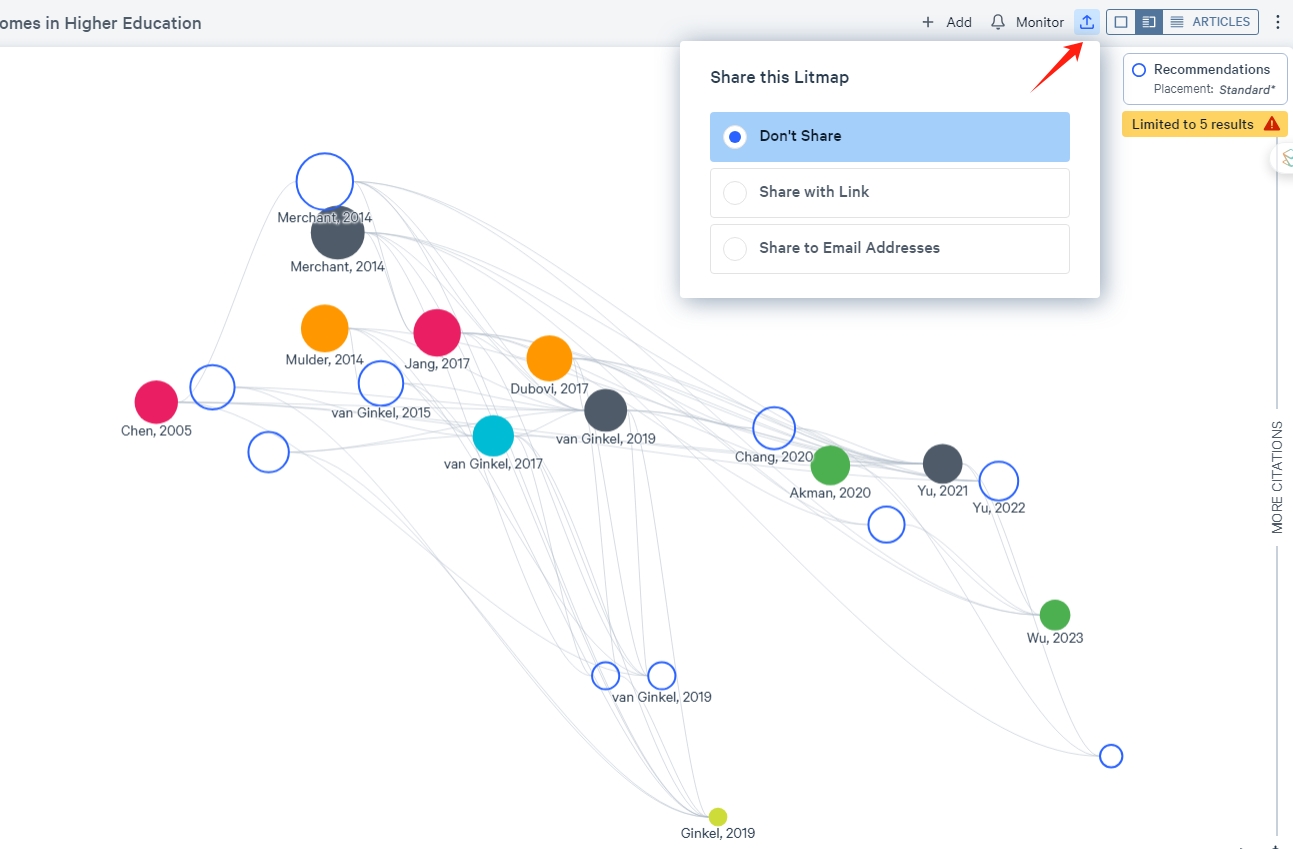This screenshot has height=849, width=1293.
Task: Choose the Share with Link radio button
Action: [x=735, y=193]
